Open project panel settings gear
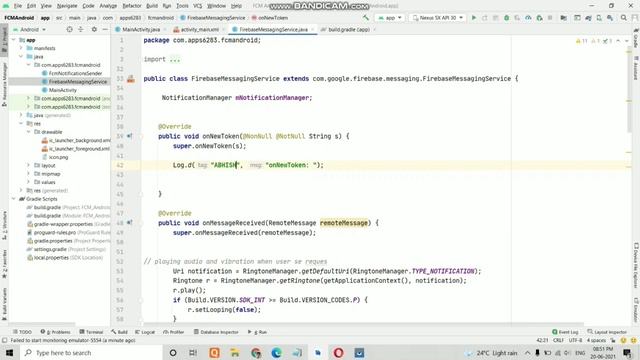 (x=94, y=29)
